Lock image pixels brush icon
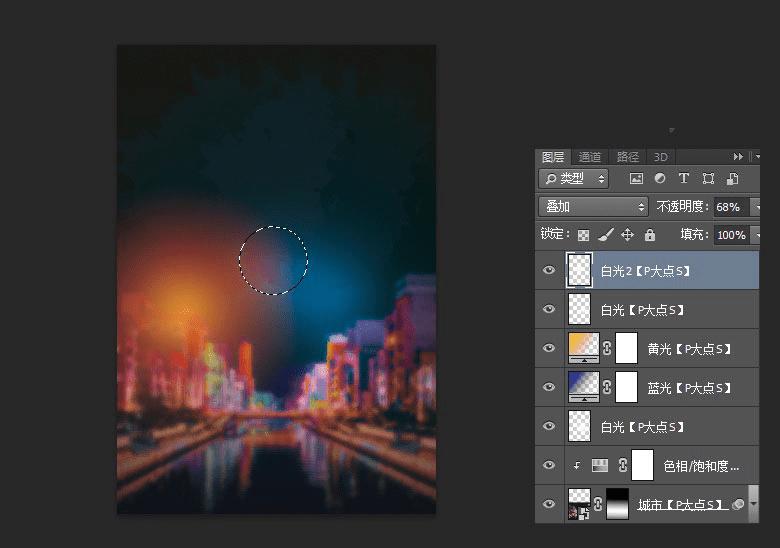The image size is (780, 548). click(605, 234)
